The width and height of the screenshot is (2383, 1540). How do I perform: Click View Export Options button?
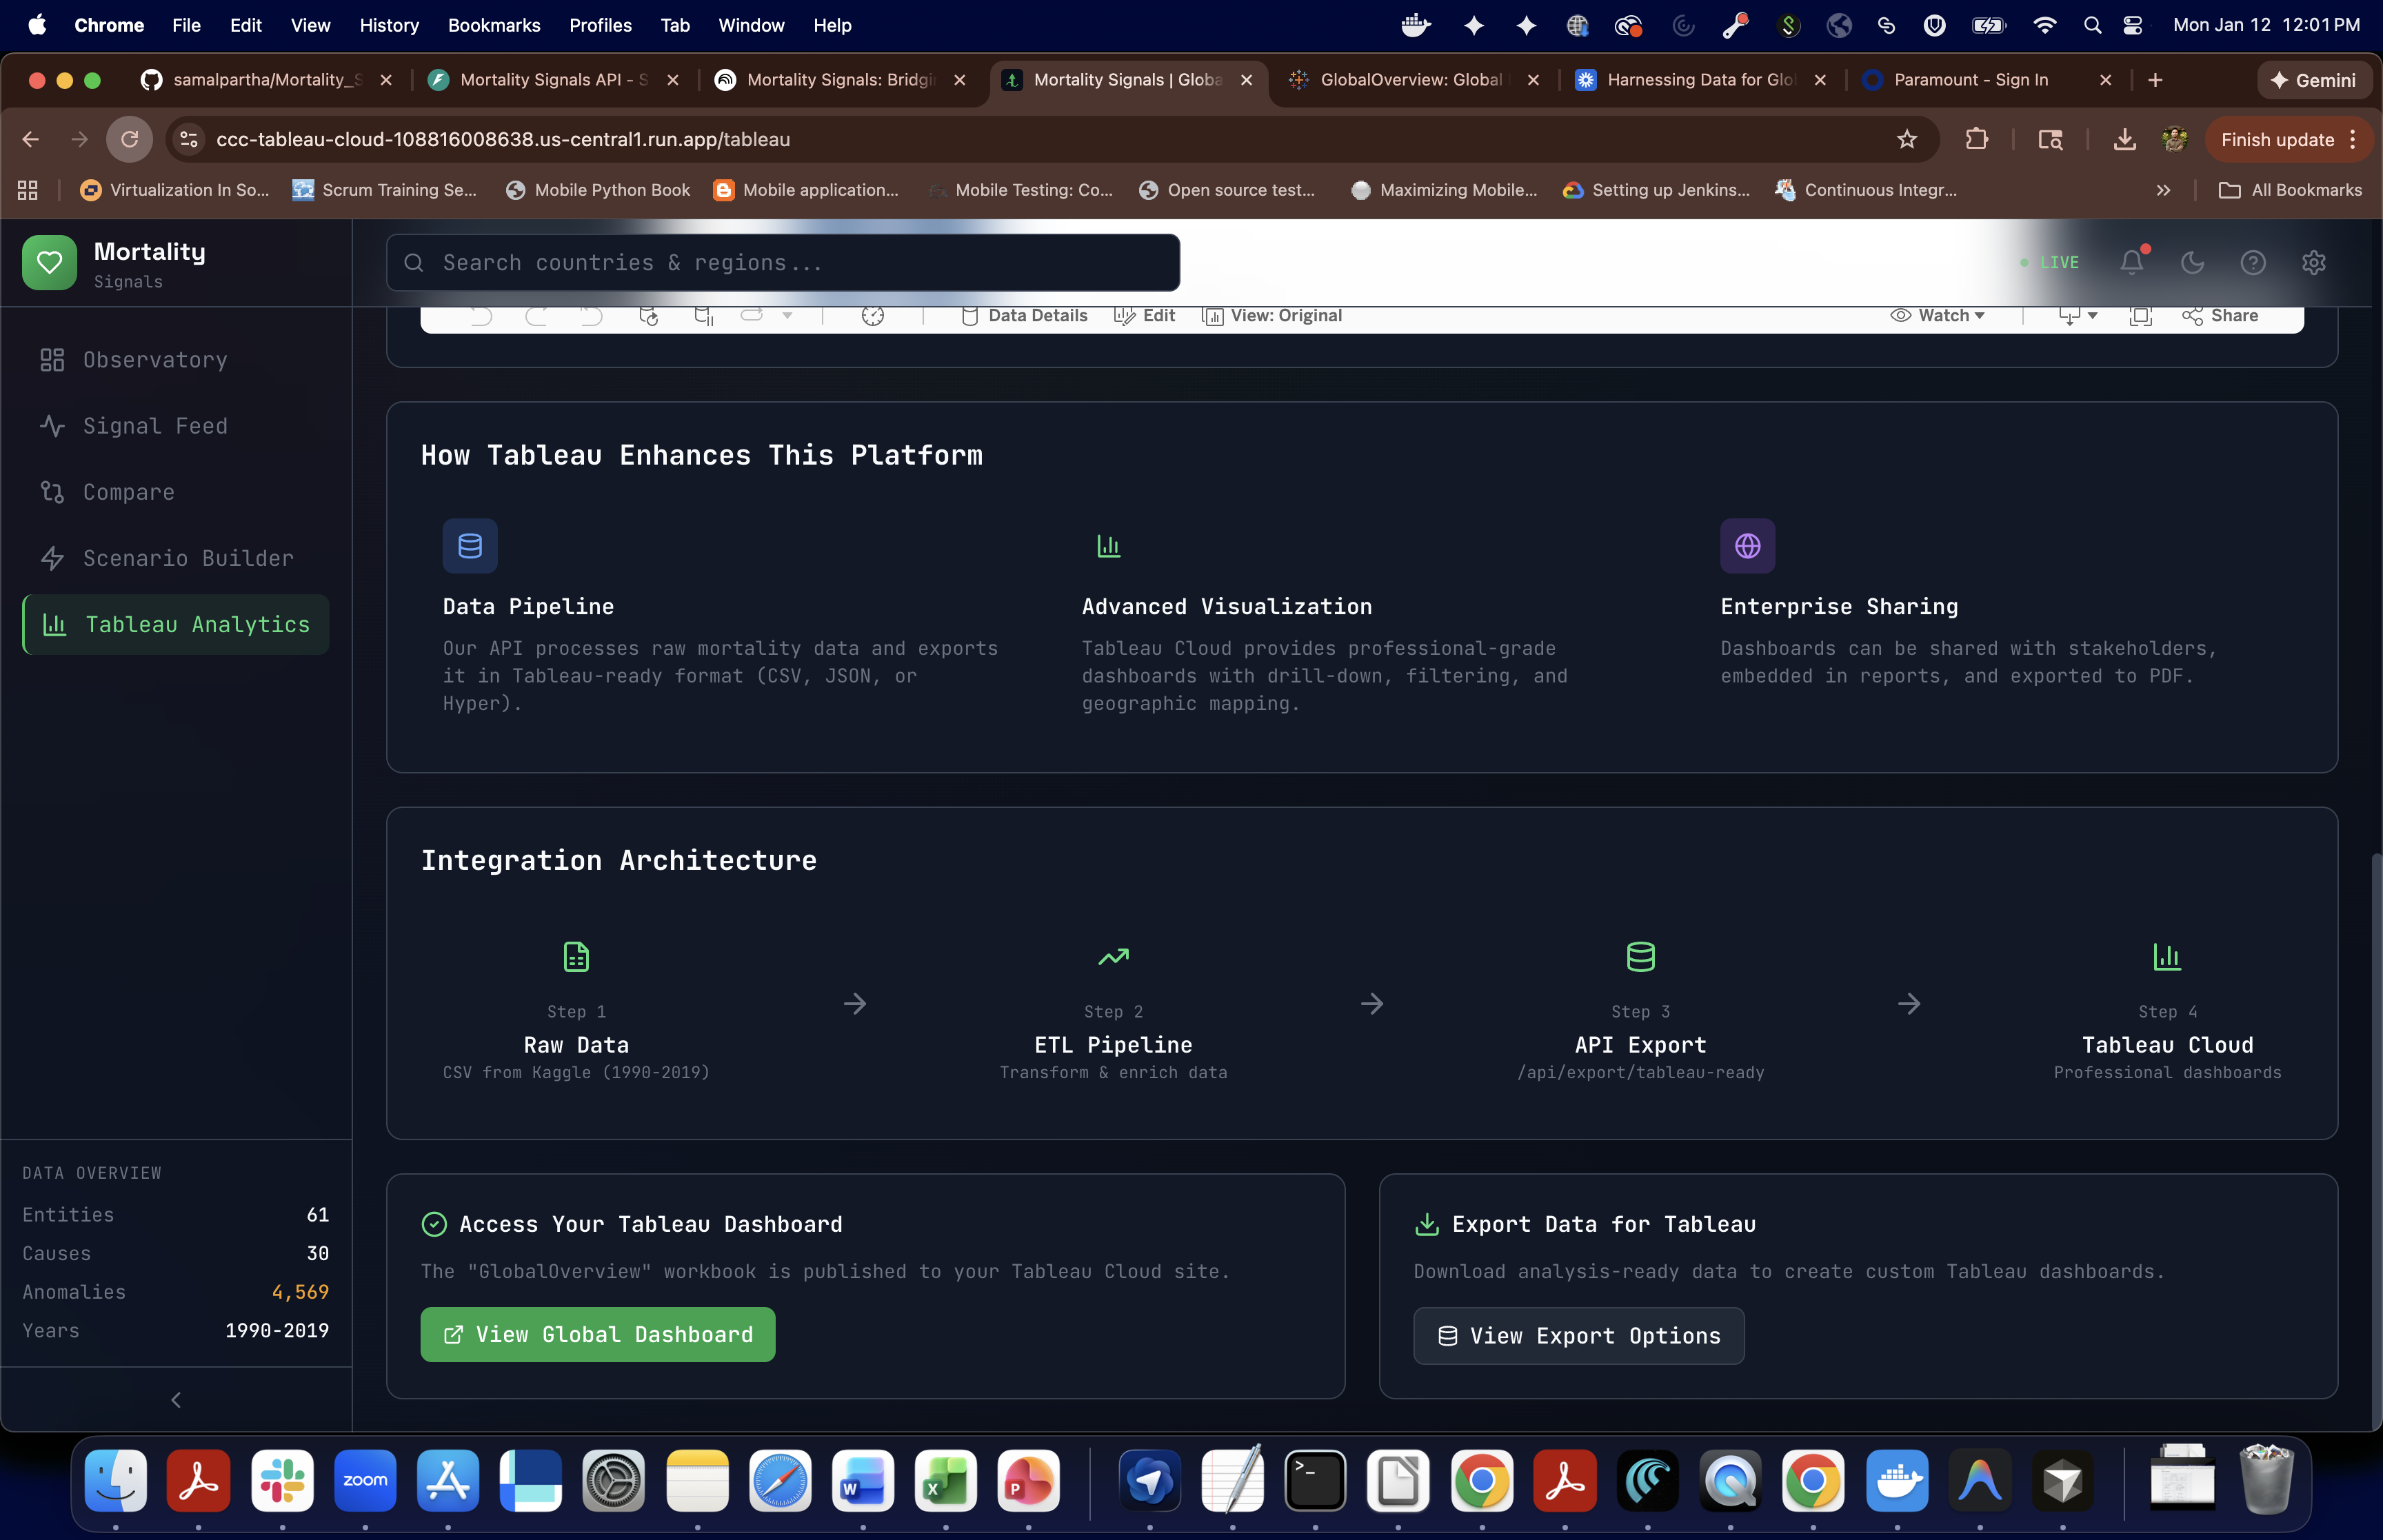point(1578,1335)
